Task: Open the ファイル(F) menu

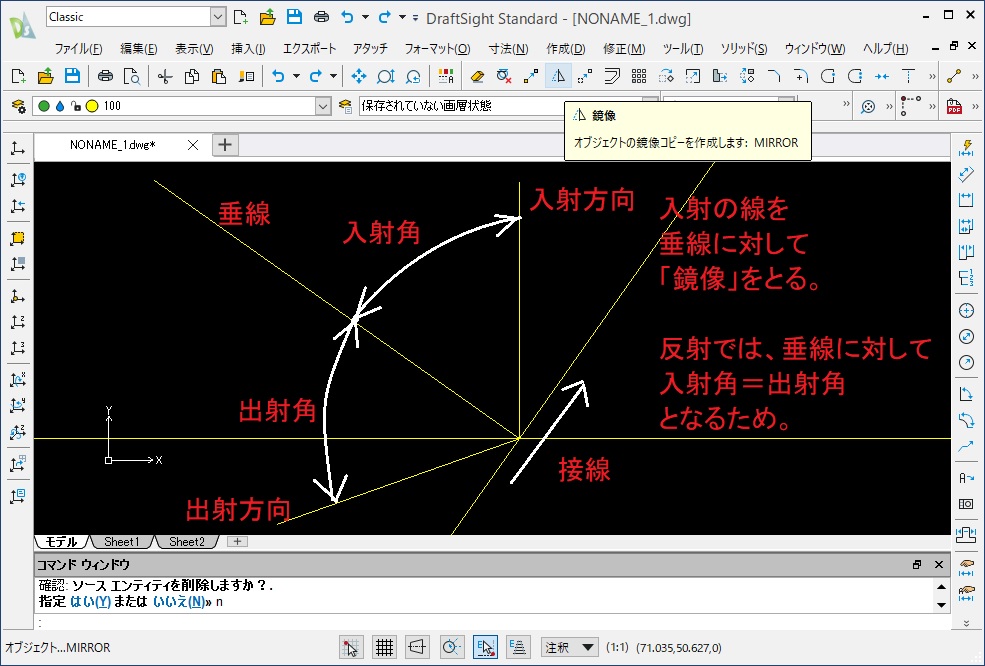Action: (79, 48)
